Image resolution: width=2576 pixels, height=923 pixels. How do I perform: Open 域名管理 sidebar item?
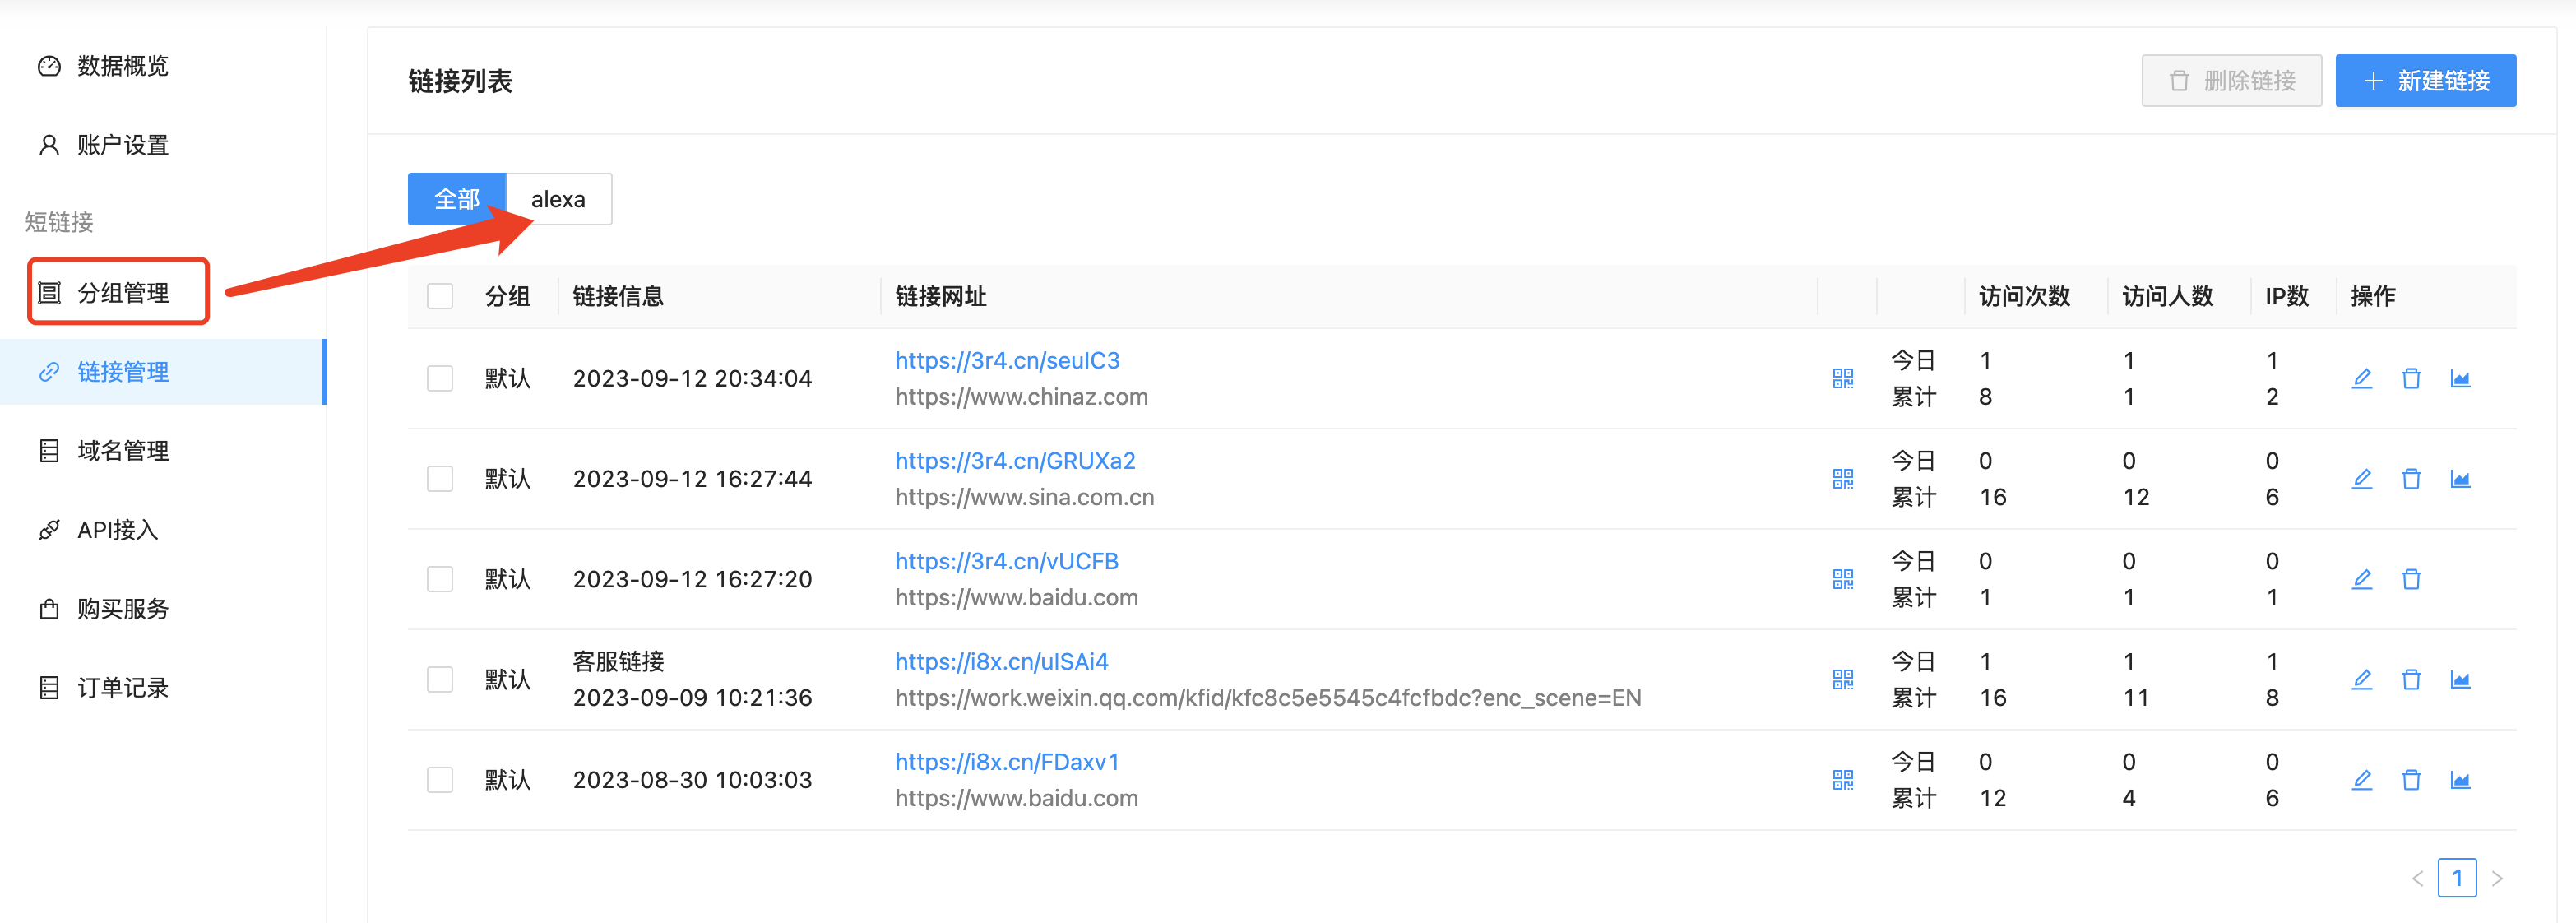[122, 451]
